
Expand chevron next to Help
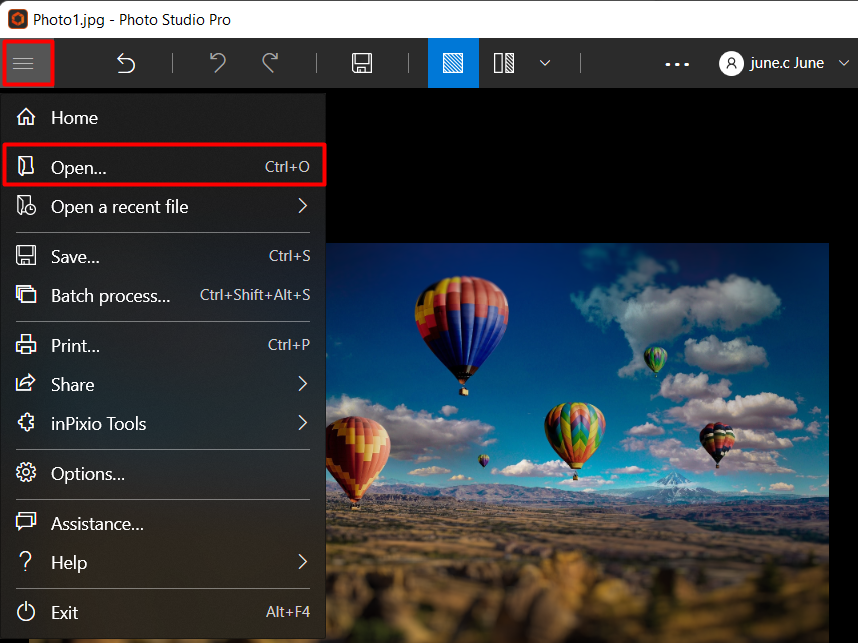click(303, 561)
